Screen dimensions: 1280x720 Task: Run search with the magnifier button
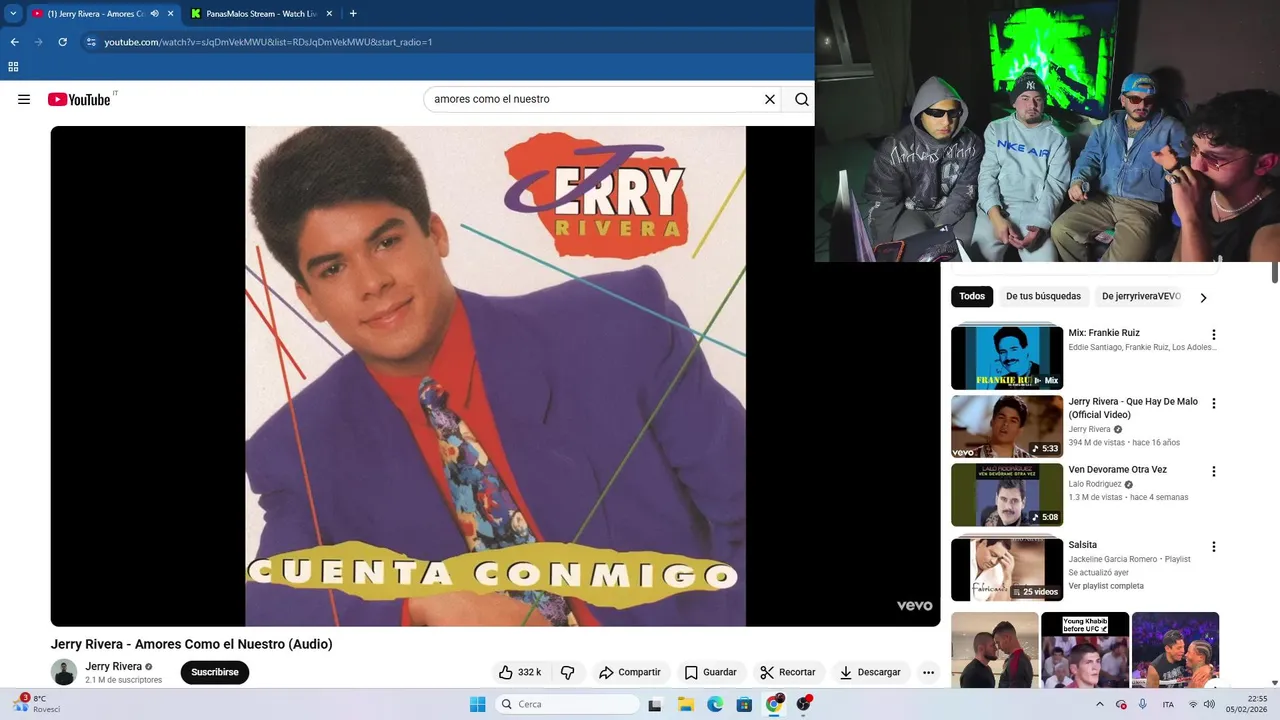(x=802, y=99)
